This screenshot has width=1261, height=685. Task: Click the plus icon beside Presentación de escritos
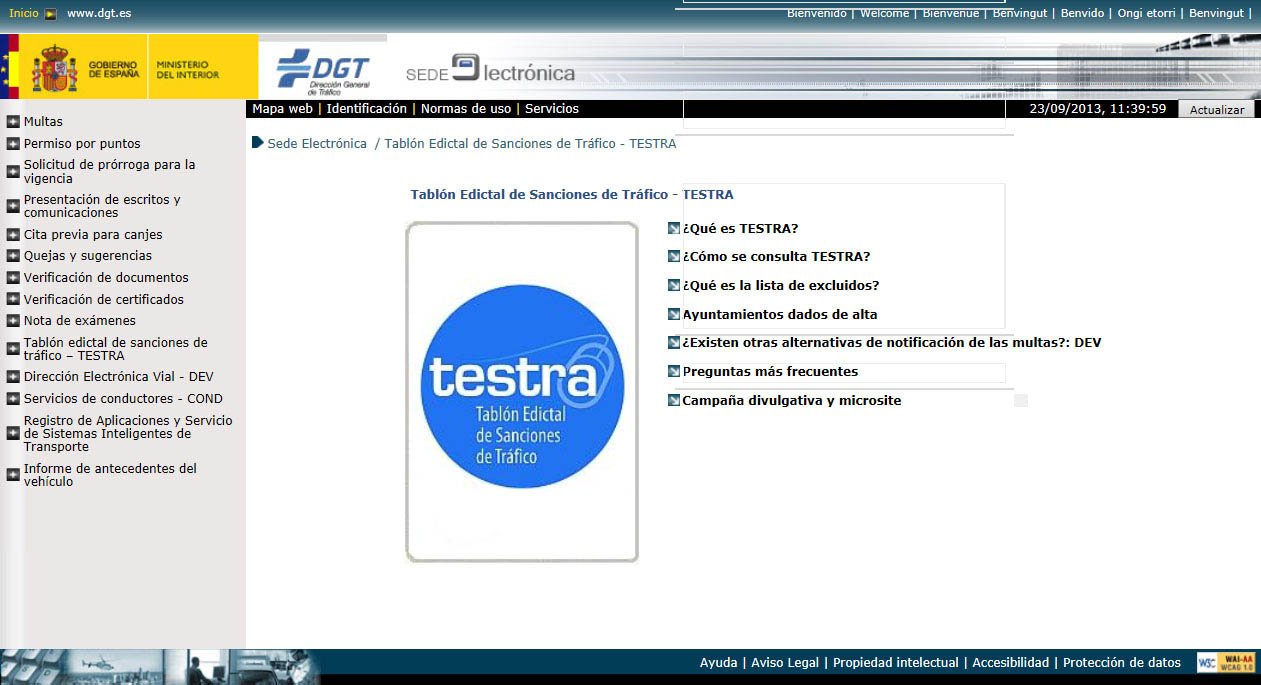point(13,206)
